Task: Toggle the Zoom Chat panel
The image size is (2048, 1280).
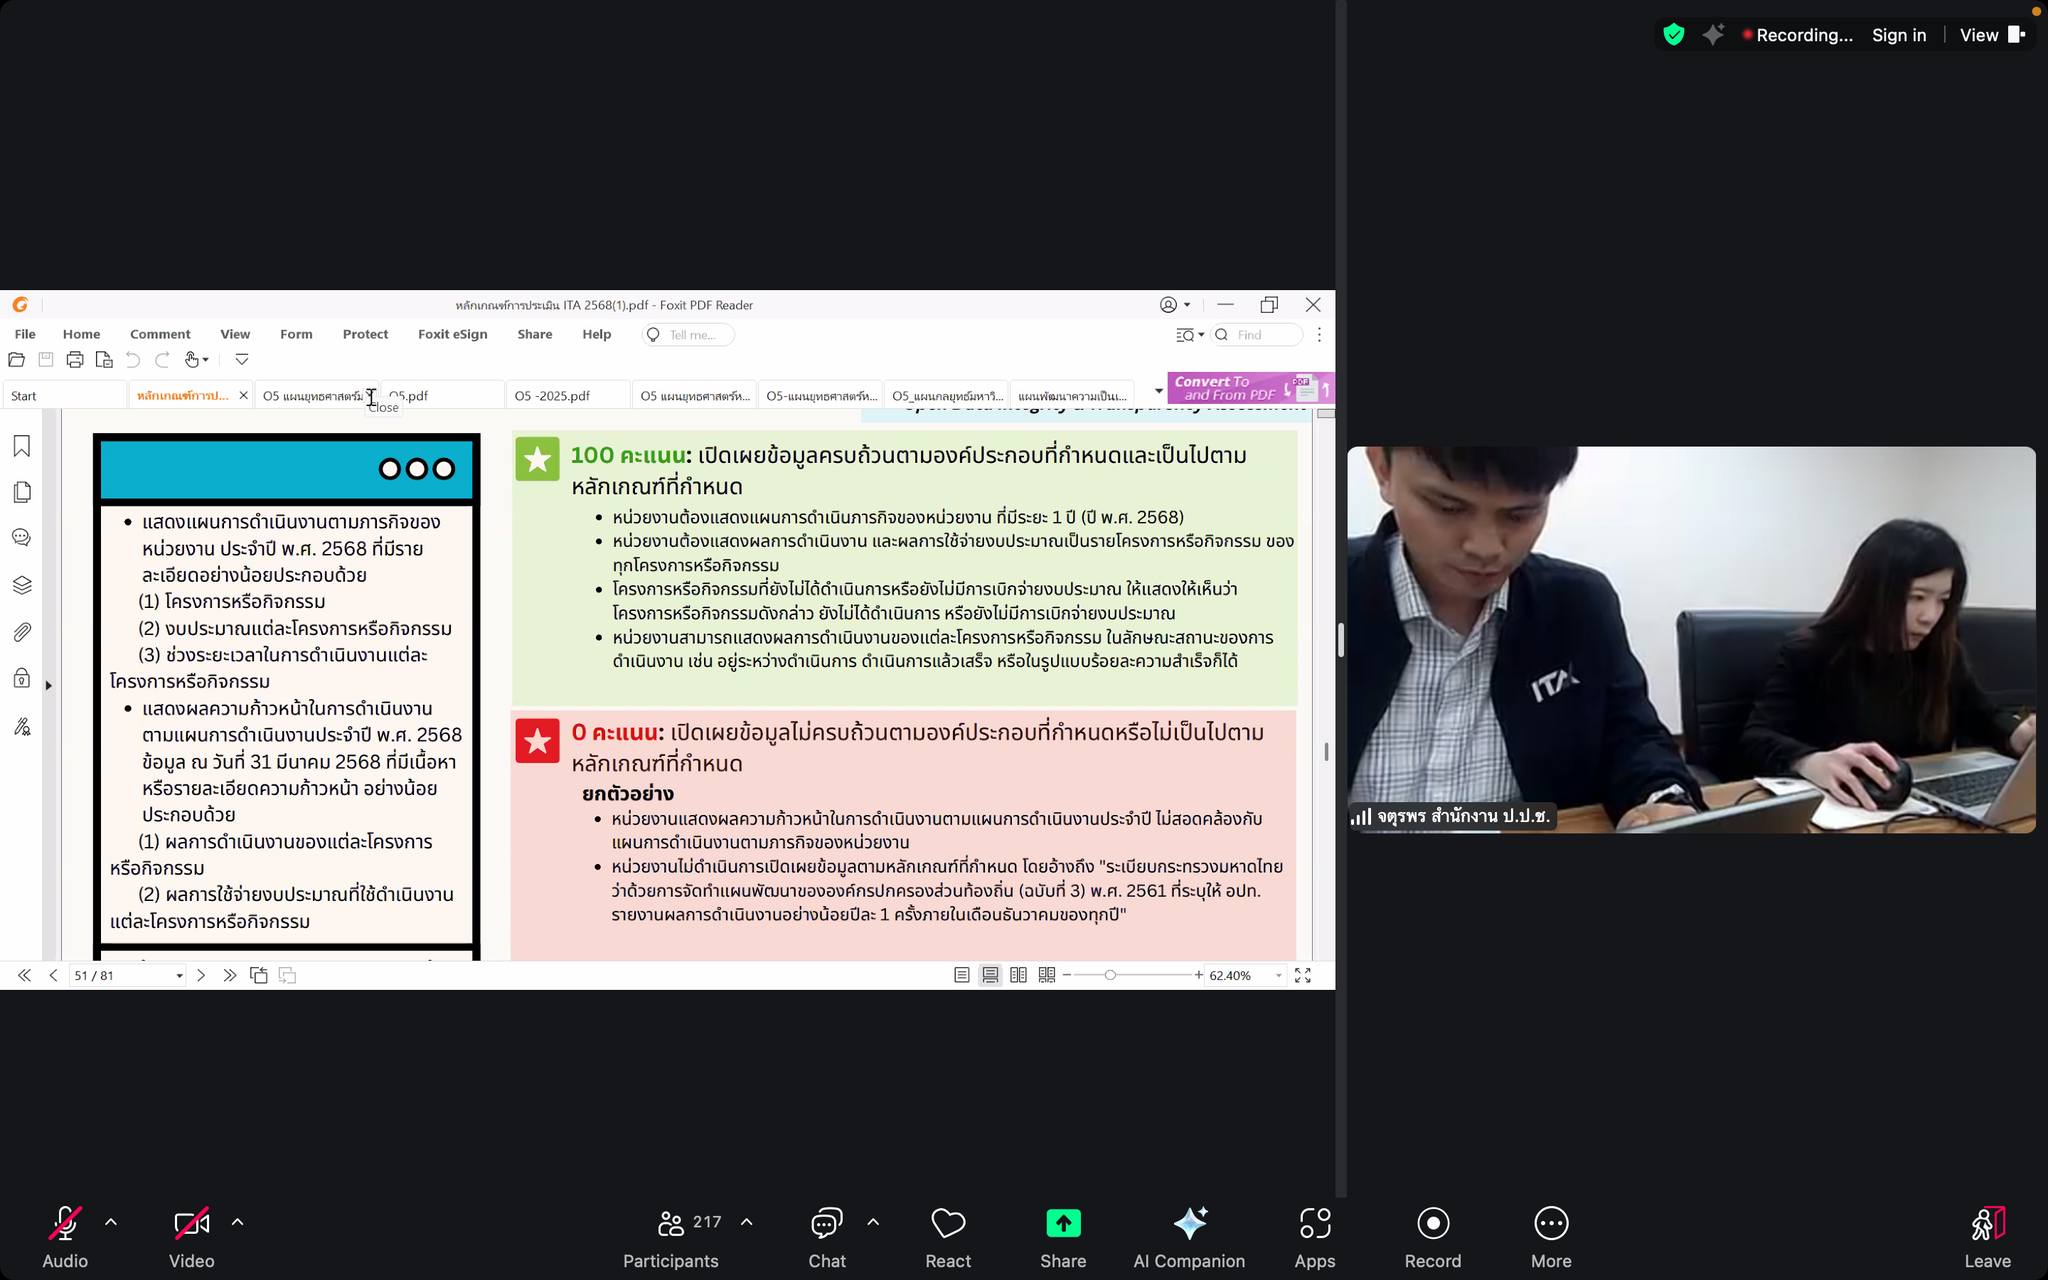Action: [x=827, y=1238]
